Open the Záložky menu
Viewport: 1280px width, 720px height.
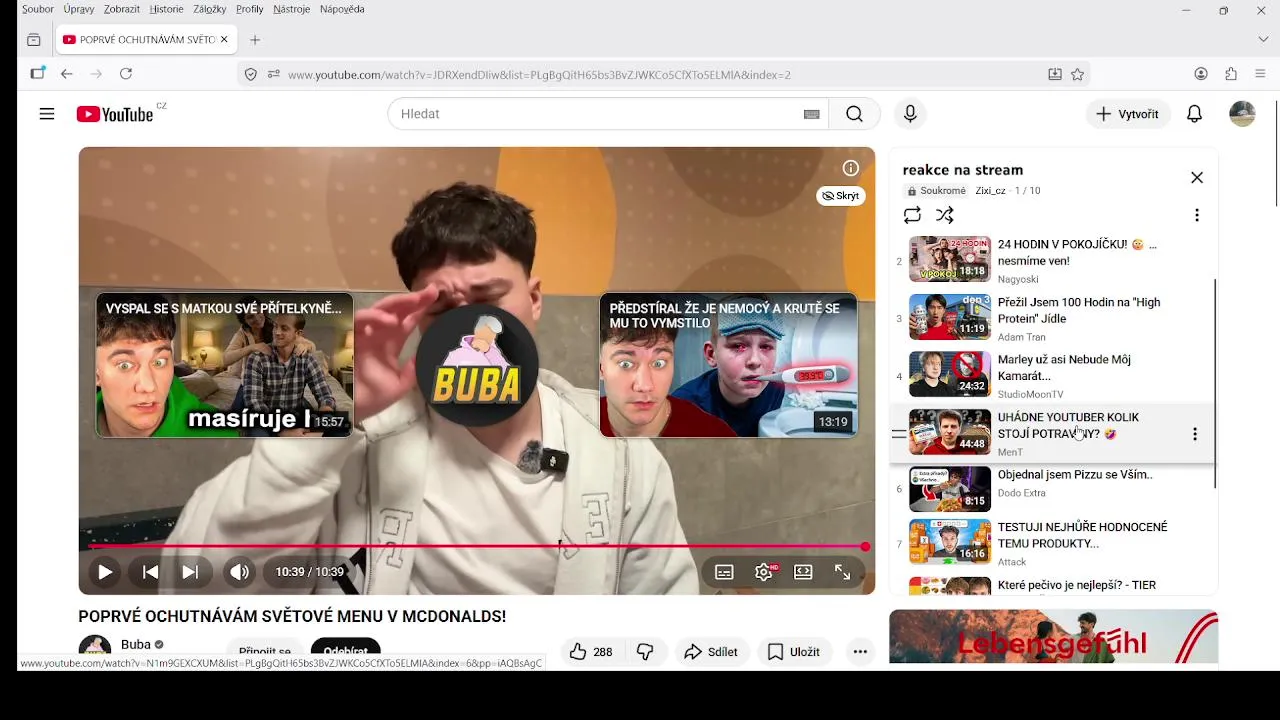(210, 9)
